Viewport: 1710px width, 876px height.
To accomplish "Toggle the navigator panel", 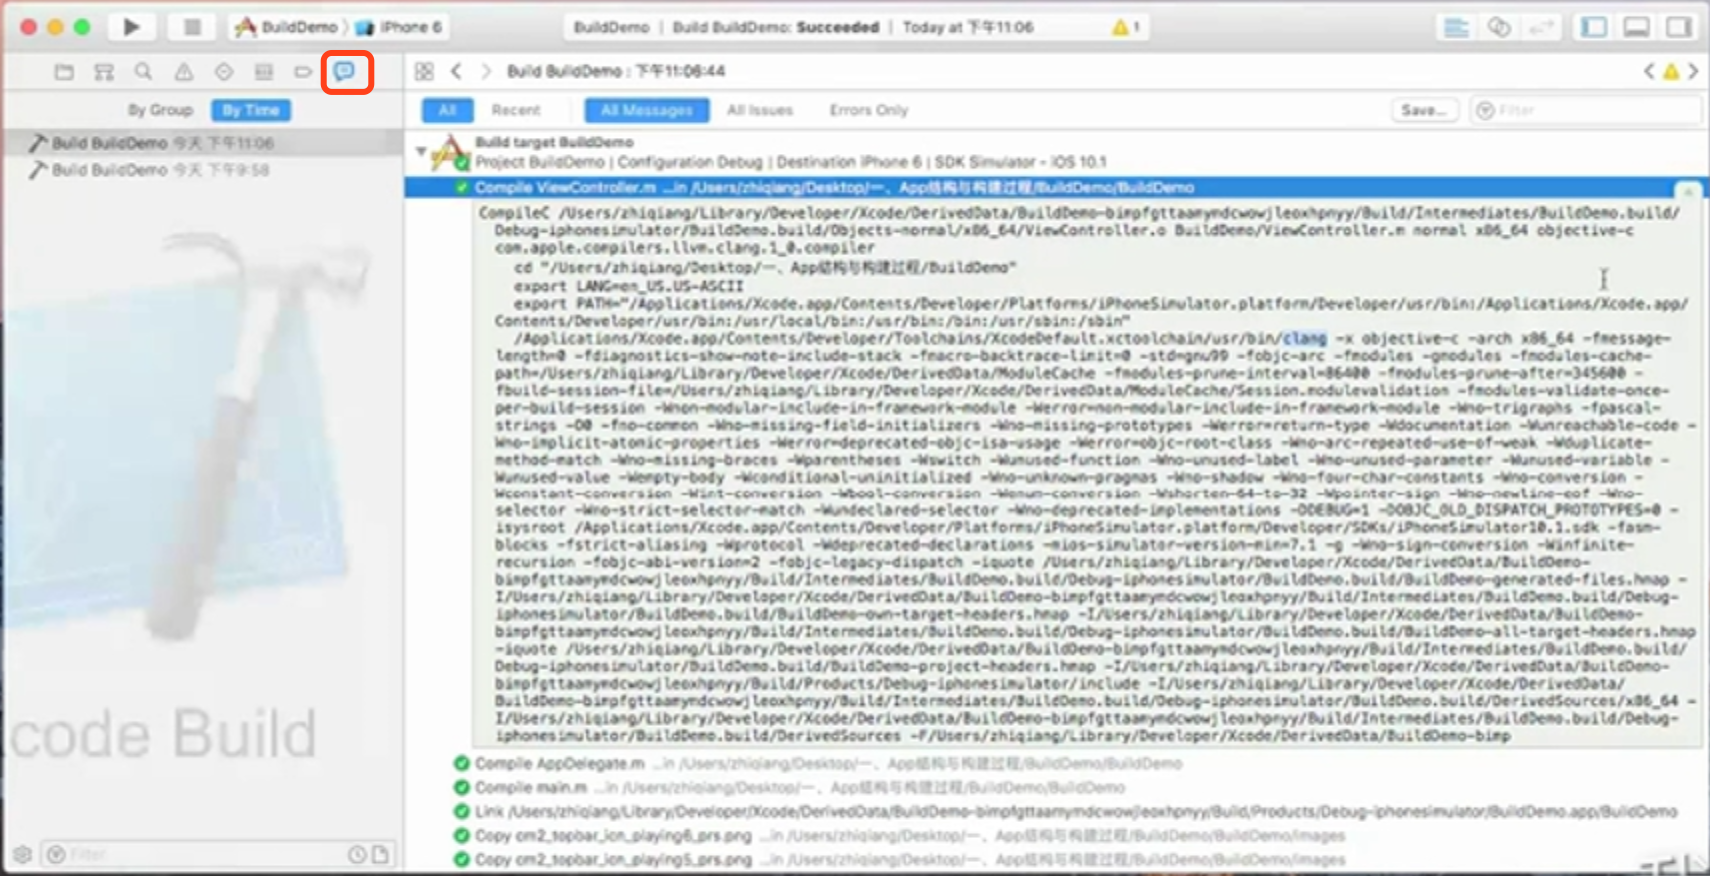I will tap(1594, 27).
